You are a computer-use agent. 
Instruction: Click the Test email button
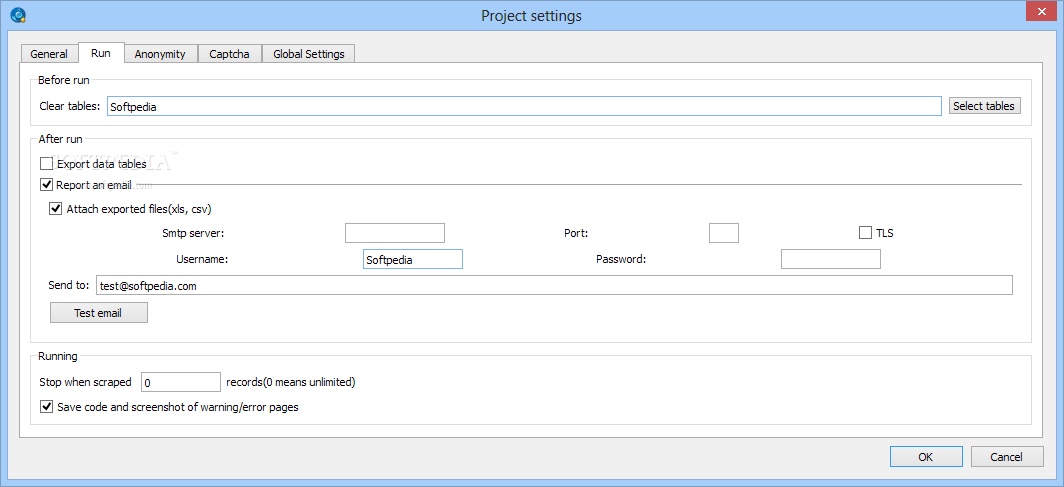(98, 313)
